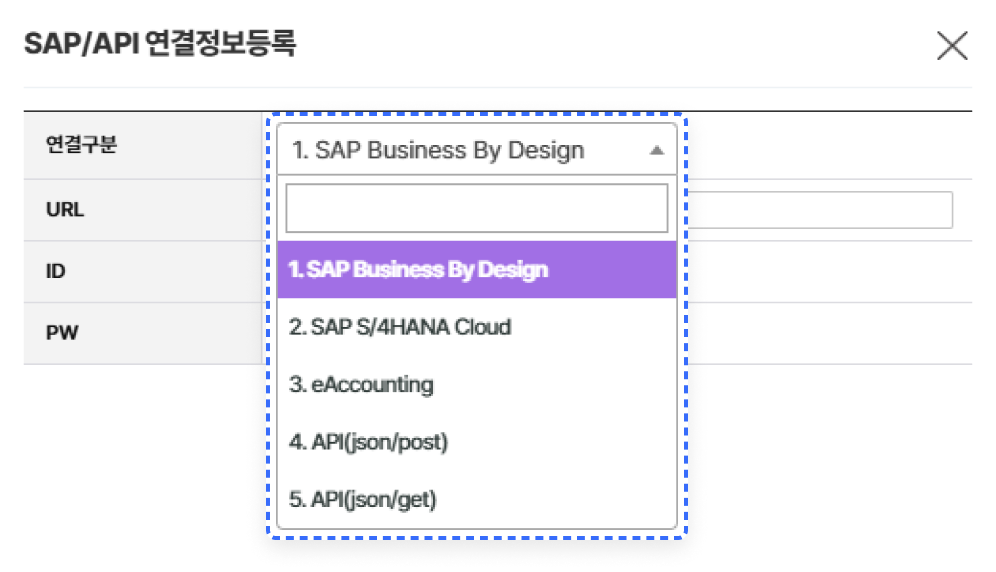
Task: Close the SAP/API 연결정보등록 dialog
Action: coord(952,46)
